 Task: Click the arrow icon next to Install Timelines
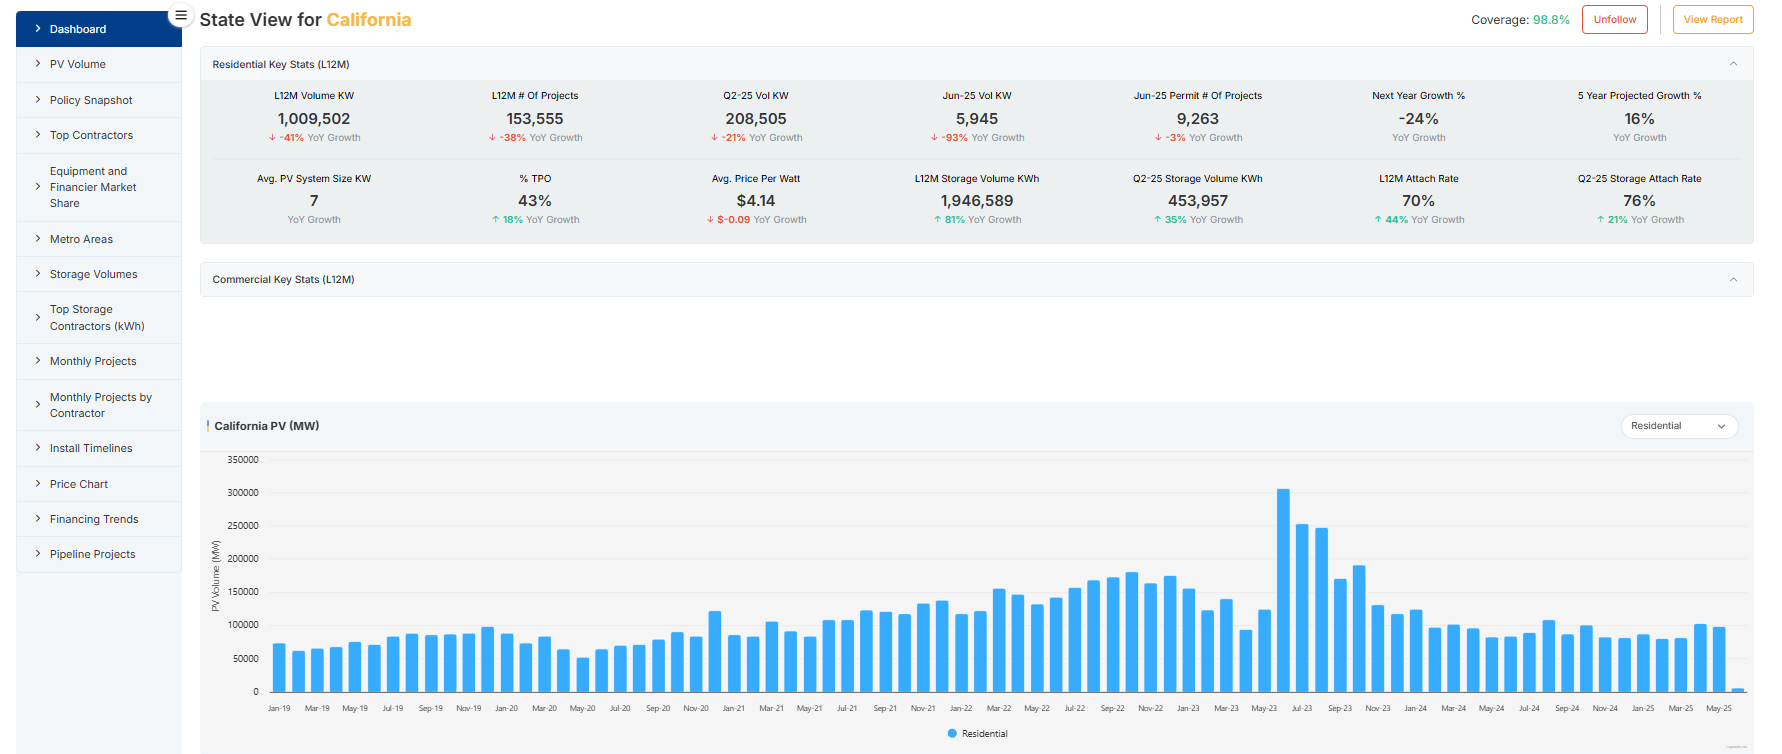[38, 448]
